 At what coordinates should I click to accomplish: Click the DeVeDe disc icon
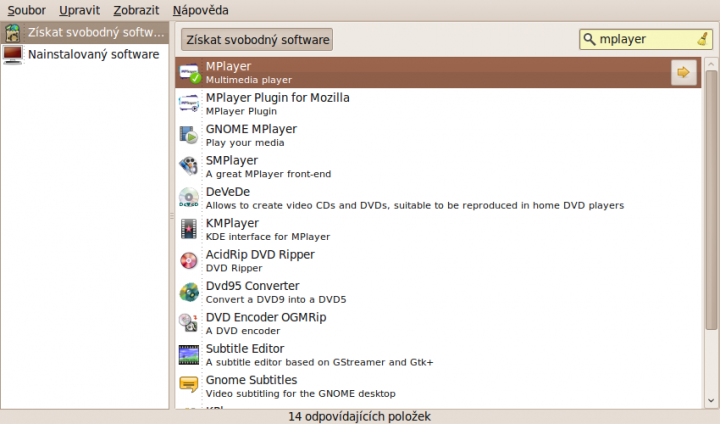pyautogui.click(x=189, y=198)
